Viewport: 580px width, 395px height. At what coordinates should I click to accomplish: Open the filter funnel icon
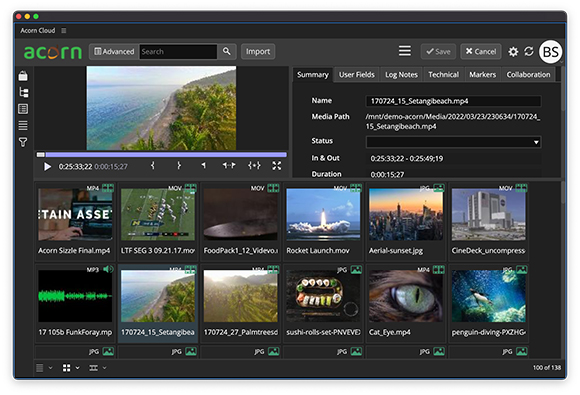click(23, 142)
